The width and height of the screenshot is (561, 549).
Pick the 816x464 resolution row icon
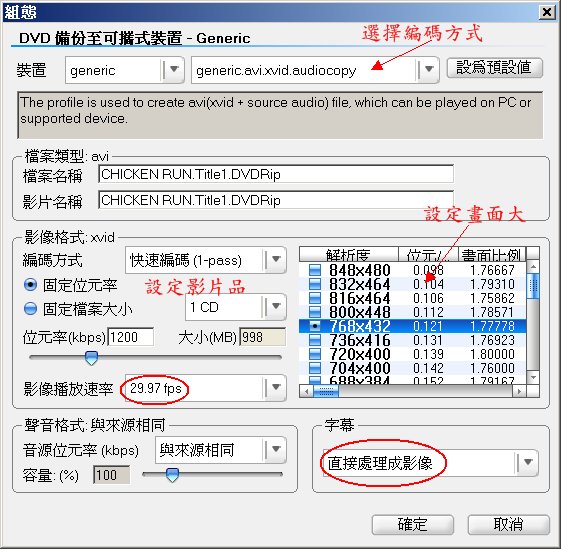(315, 298)
